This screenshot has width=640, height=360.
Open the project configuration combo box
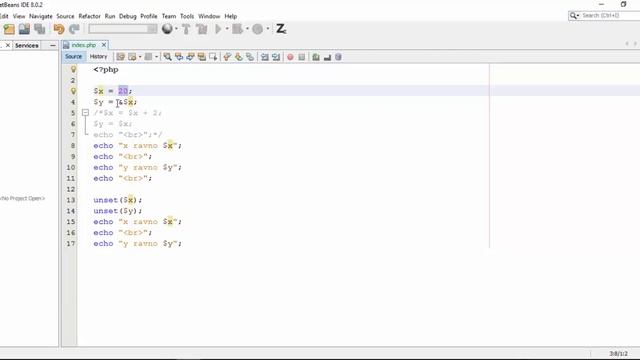(x=123, y=29)
